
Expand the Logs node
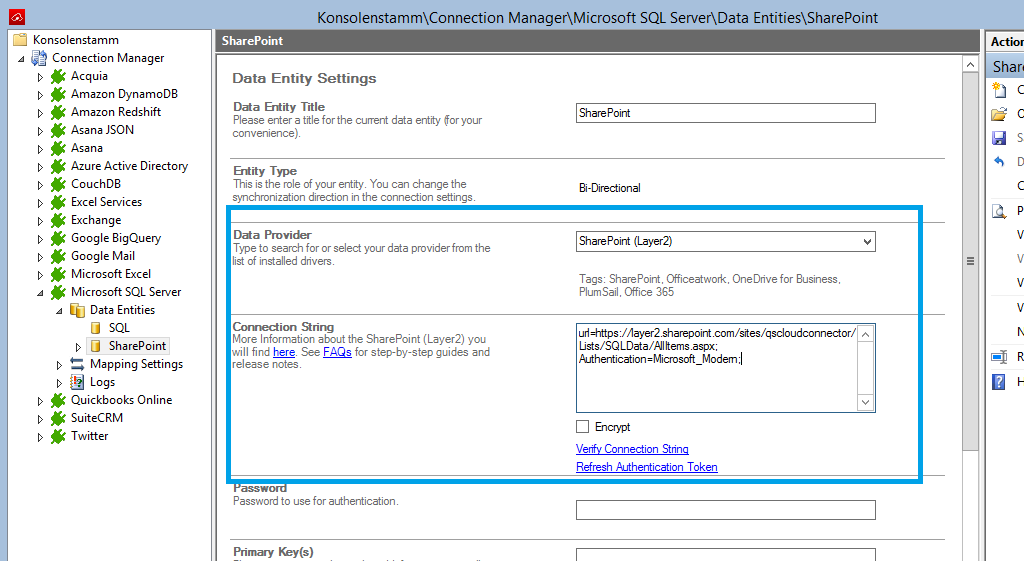(x=59, y=383)
